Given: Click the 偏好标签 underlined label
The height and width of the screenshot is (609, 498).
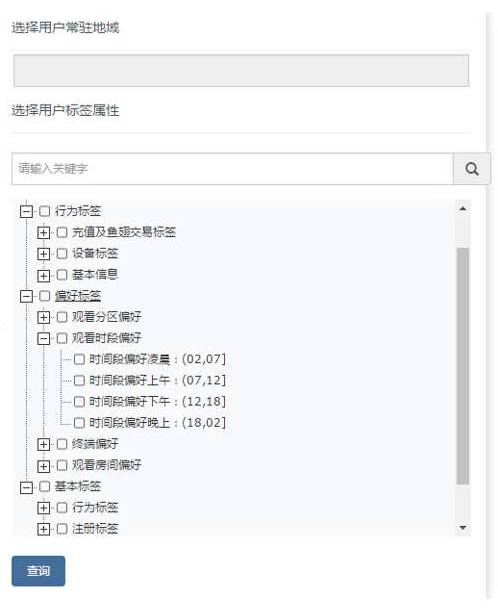Looking at the screenshot, I should 78,296.
